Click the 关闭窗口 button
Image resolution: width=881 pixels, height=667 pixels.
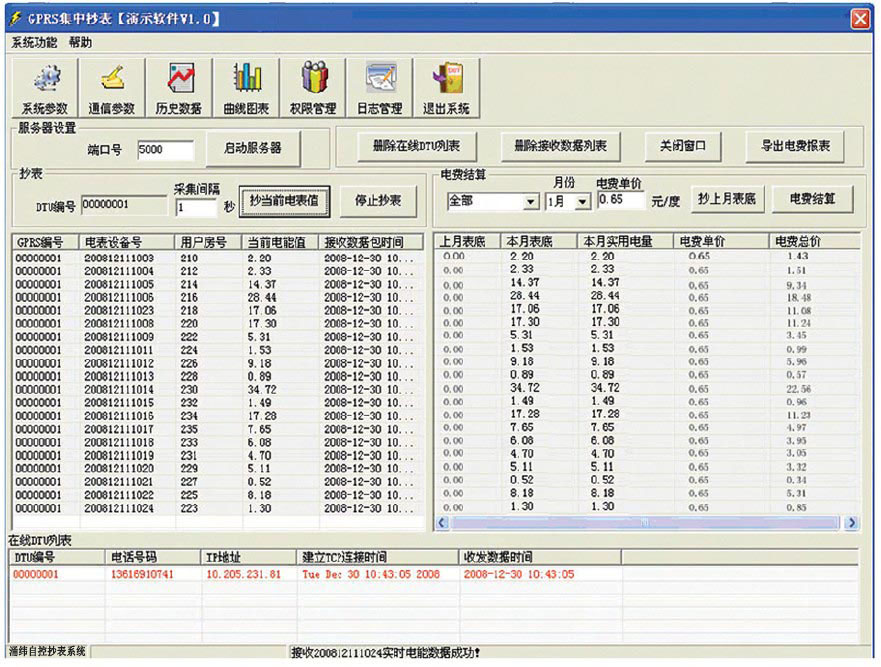pyautogui.click(x=683, y=146)
